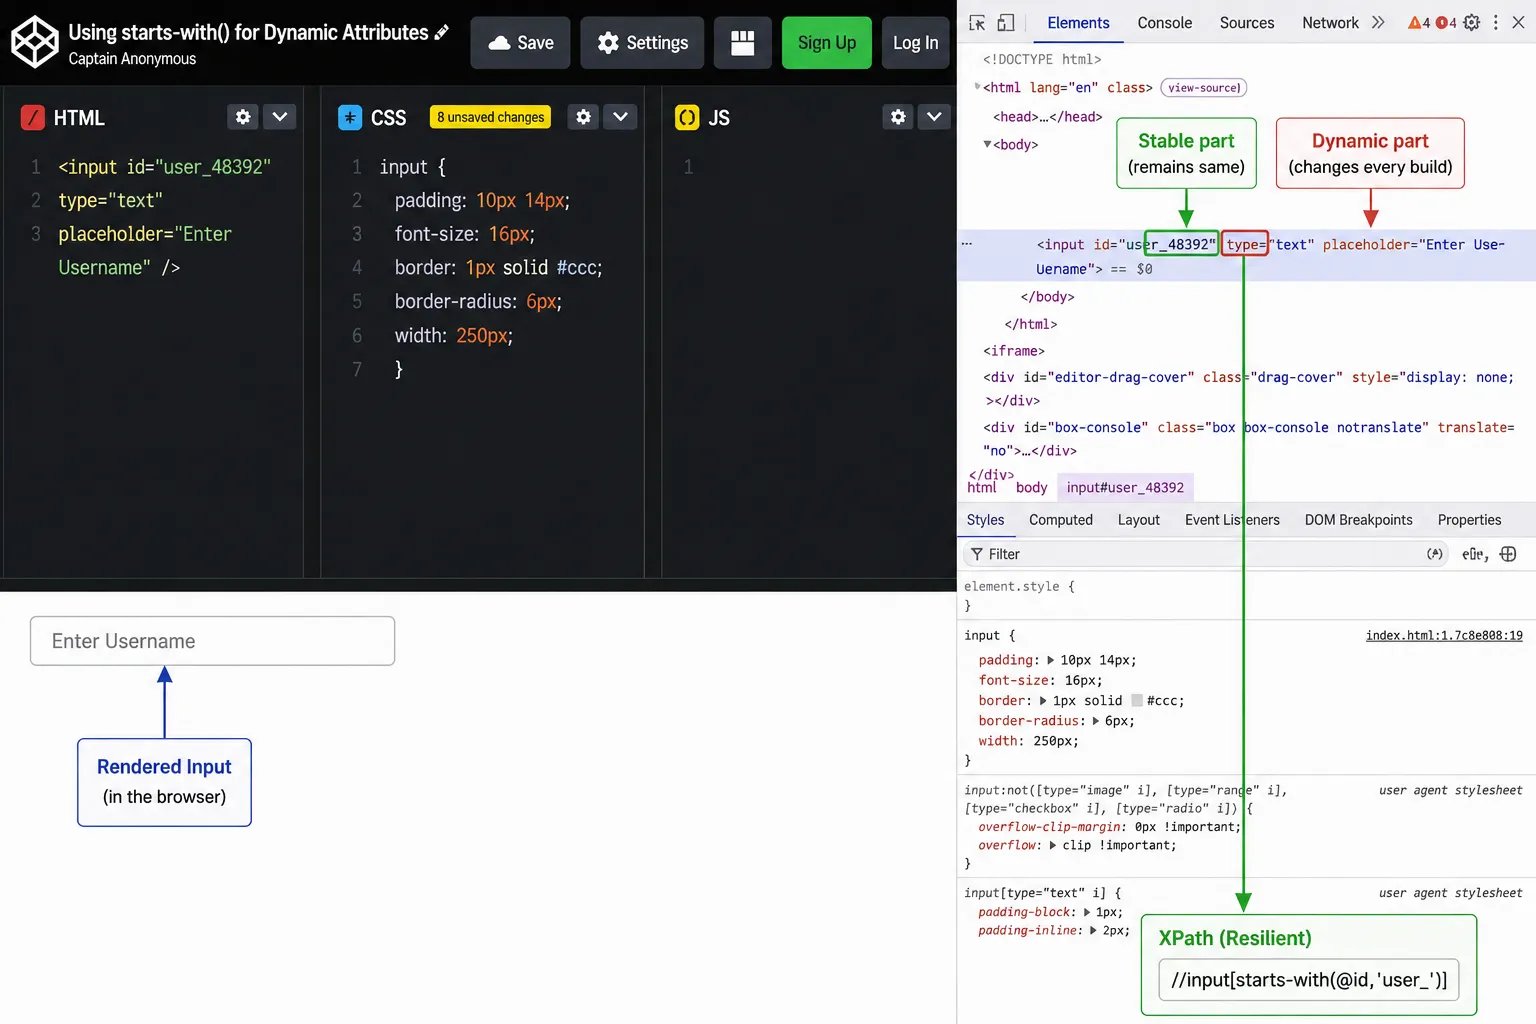Show more DevTools tabs chevron
This screenshot has width=1536, height=1024.
click(x=1378, y=22)
